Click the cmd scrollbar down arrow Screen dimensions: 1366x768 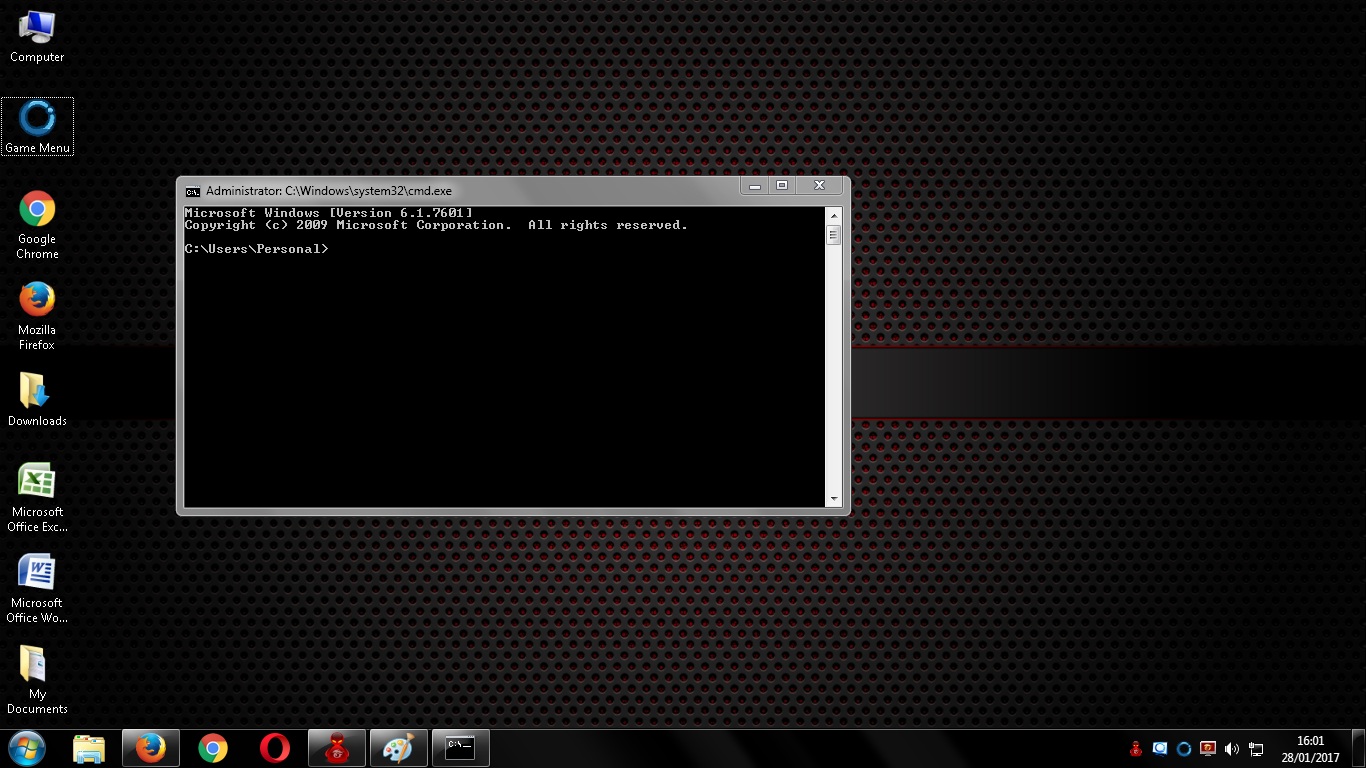(x=833, y=498)
